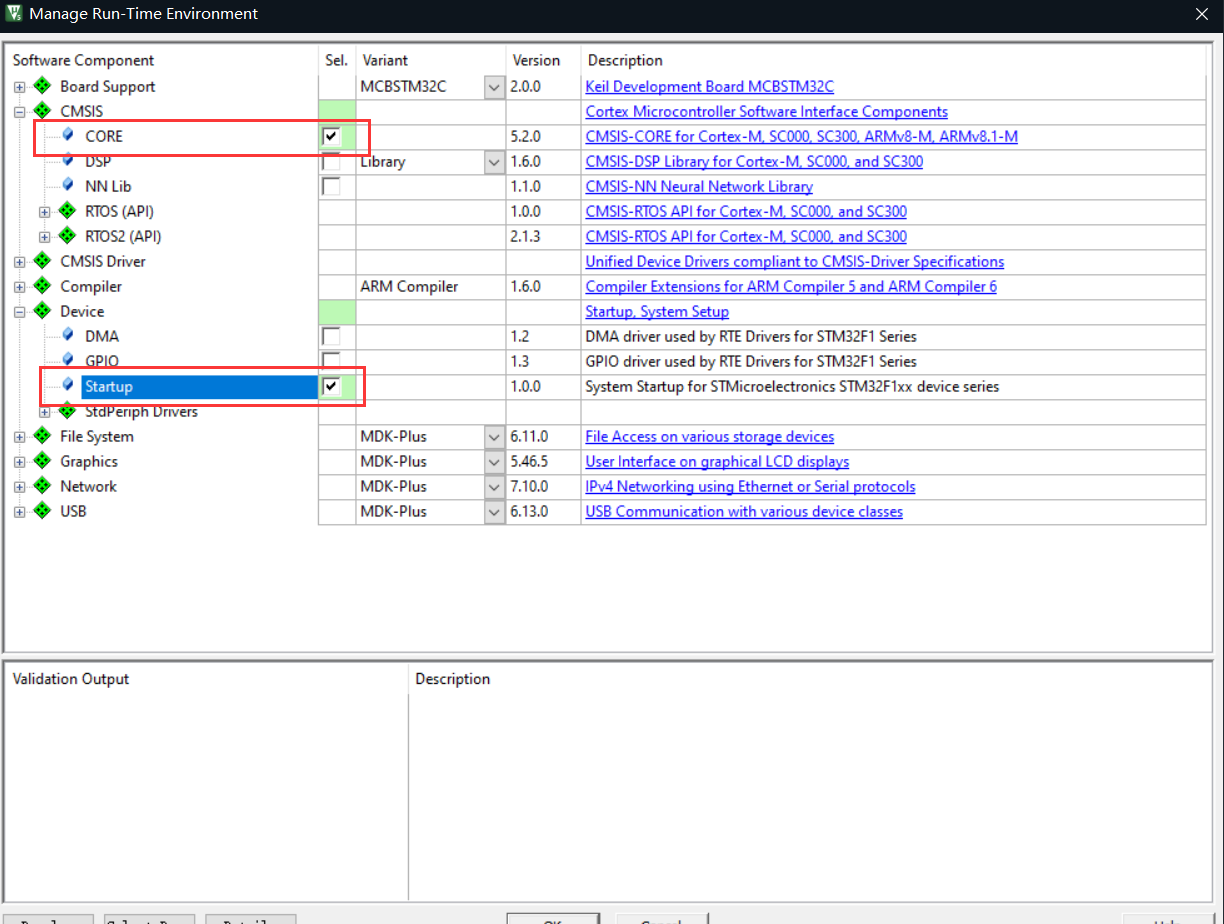The height and width of the screenshot is (924, 1224).
Task: Click the USB green diamond icon
Action: point(42,511)
